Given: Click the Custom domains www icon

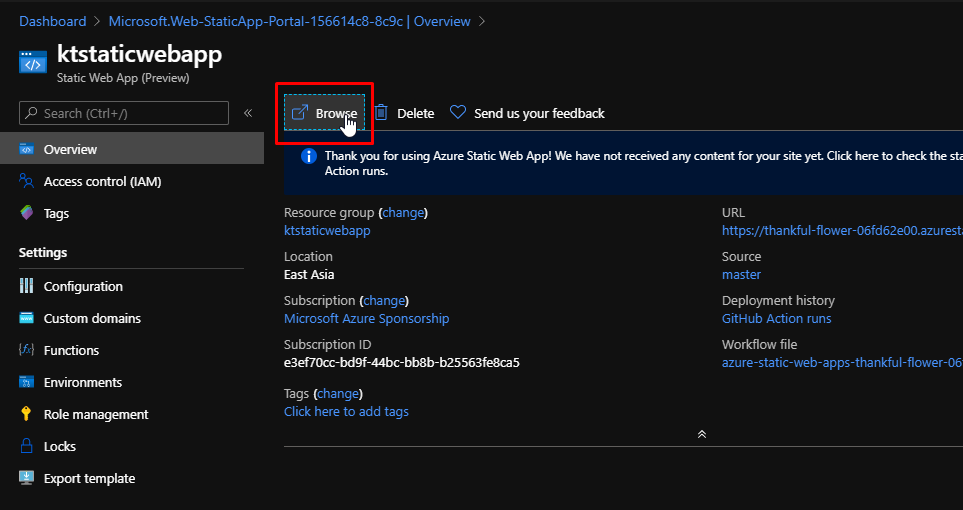Looking at the screenshot, I should (x=26, y=318).
